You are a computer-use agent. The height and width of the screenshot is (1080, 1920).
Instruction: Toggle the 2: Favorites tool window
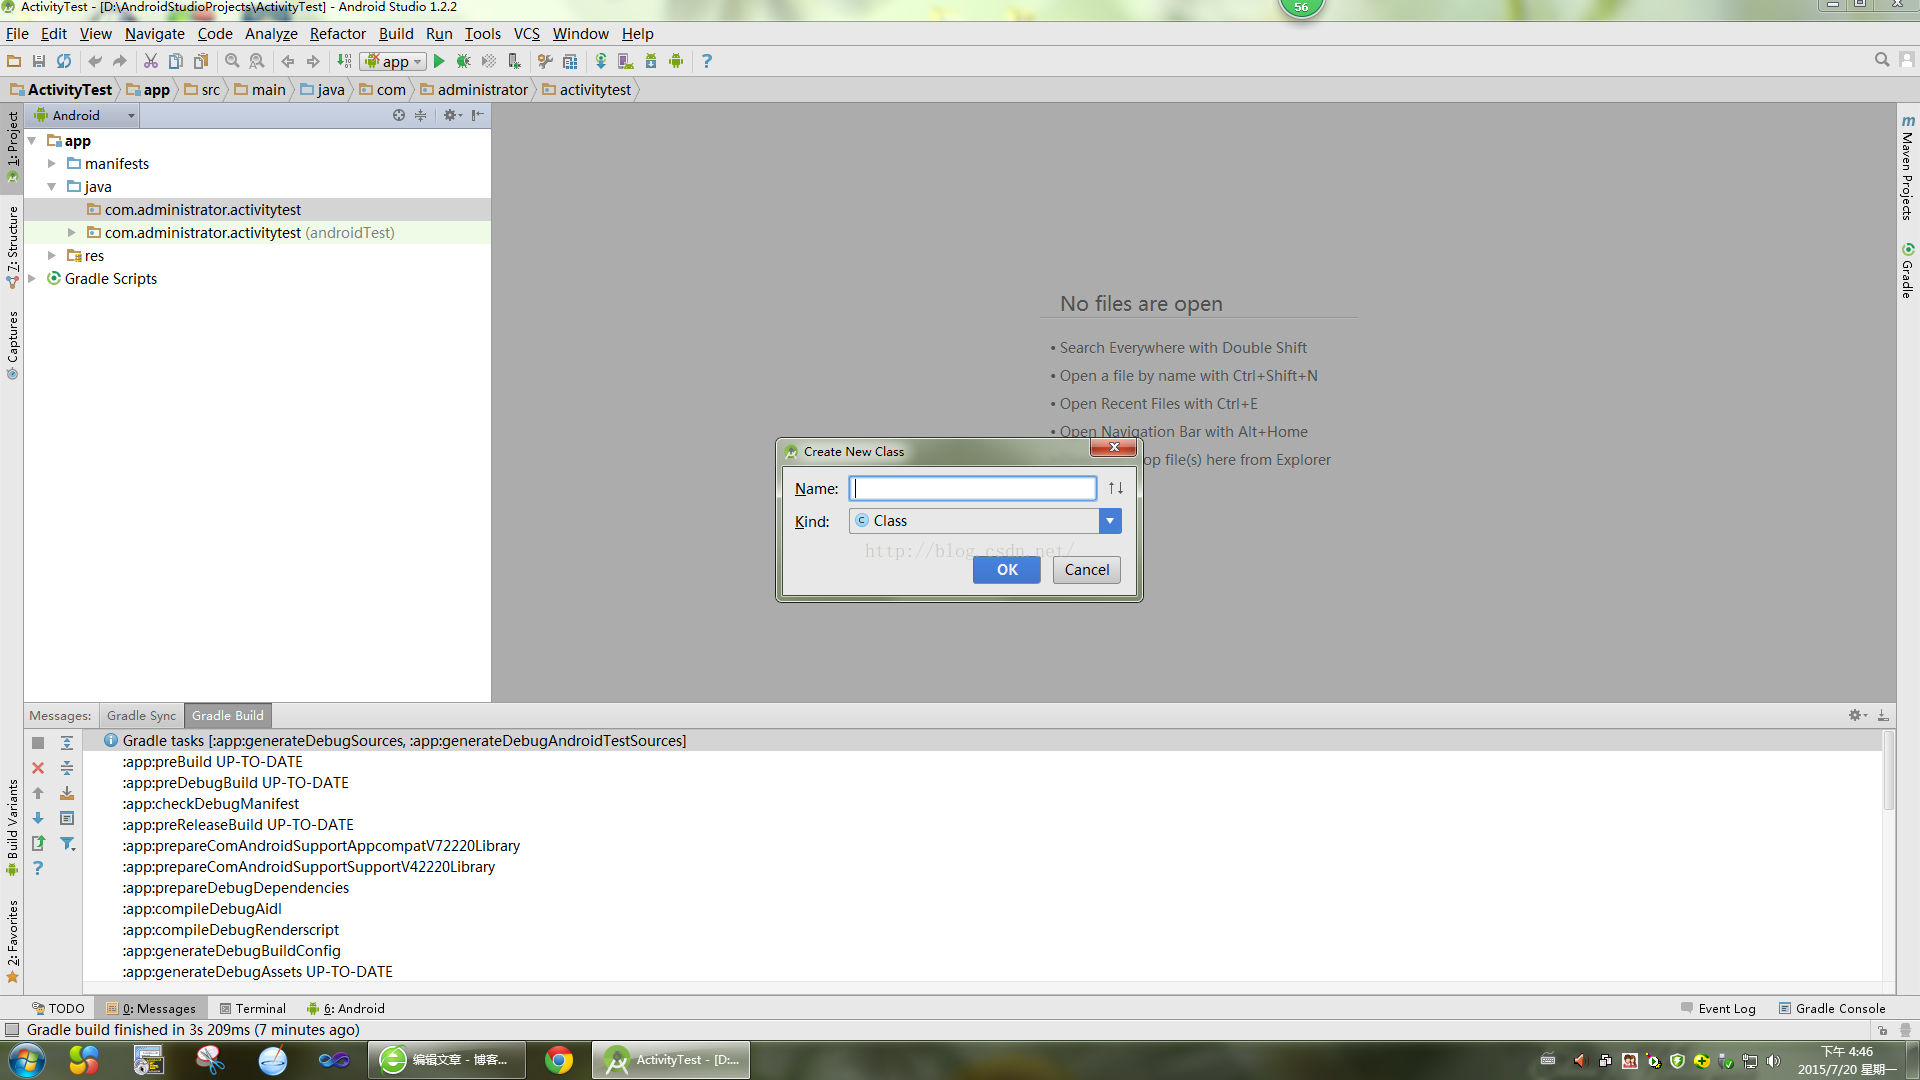point(12,941)
